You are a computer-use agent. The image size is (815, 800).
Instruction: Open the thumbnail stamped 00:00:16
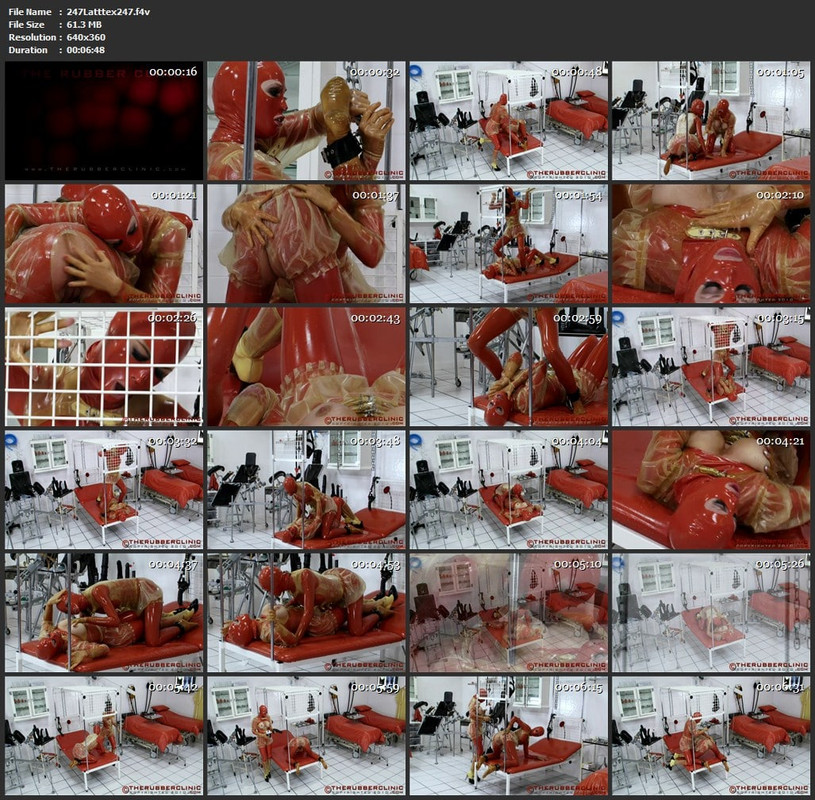[104, 121]
